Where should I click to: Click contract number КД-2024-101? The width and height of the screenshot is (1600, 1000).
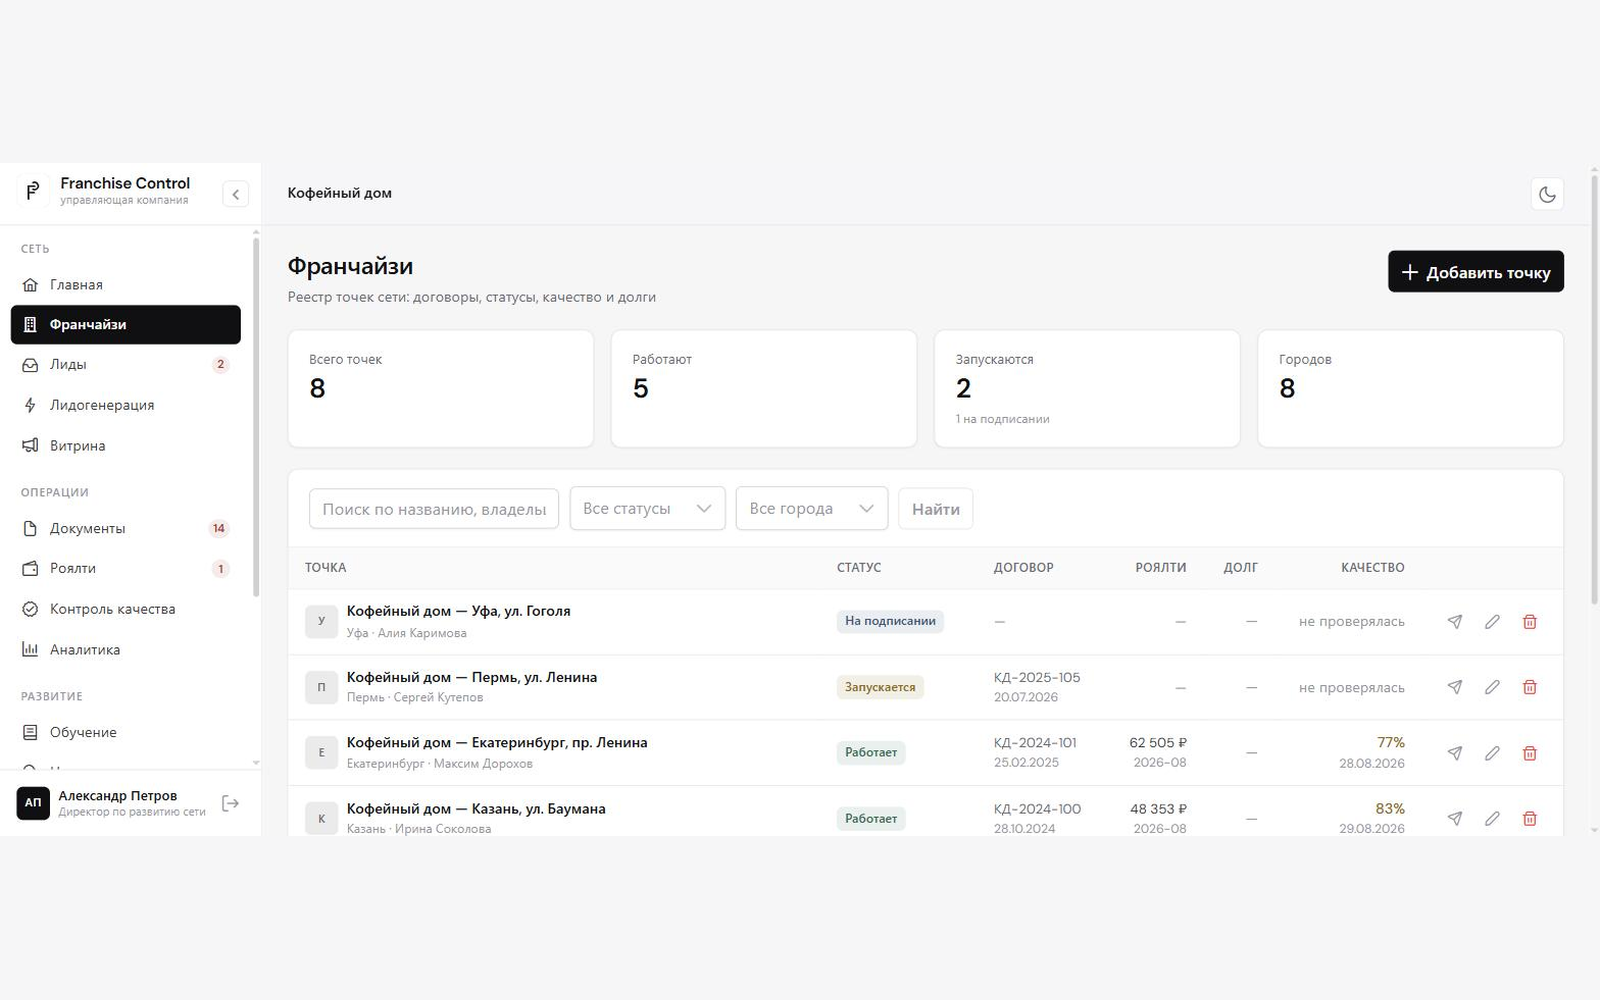pyautogui.click(x=1035, y=743)
